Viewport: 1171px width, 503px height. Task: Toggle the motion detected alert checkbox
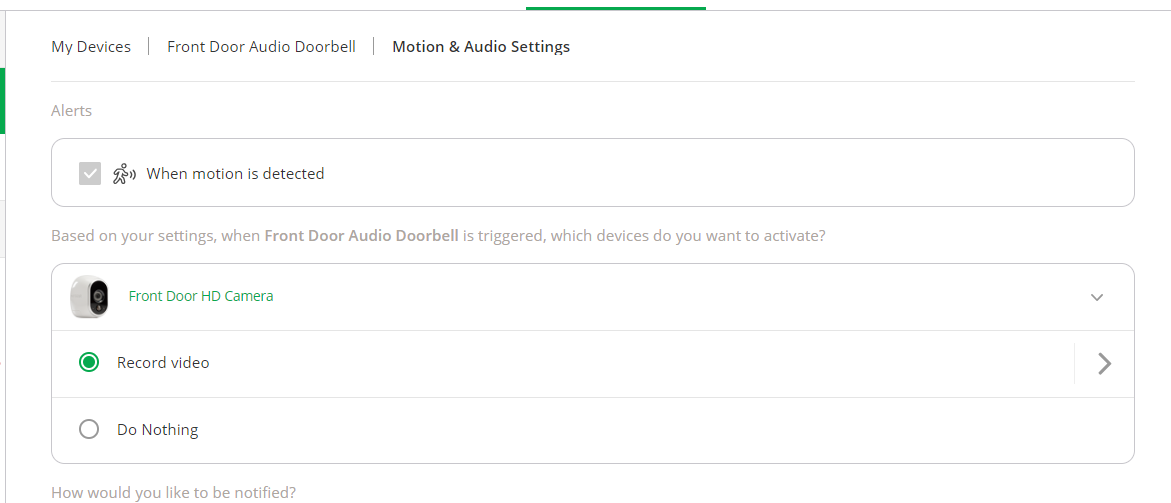[x=90, y=174]
